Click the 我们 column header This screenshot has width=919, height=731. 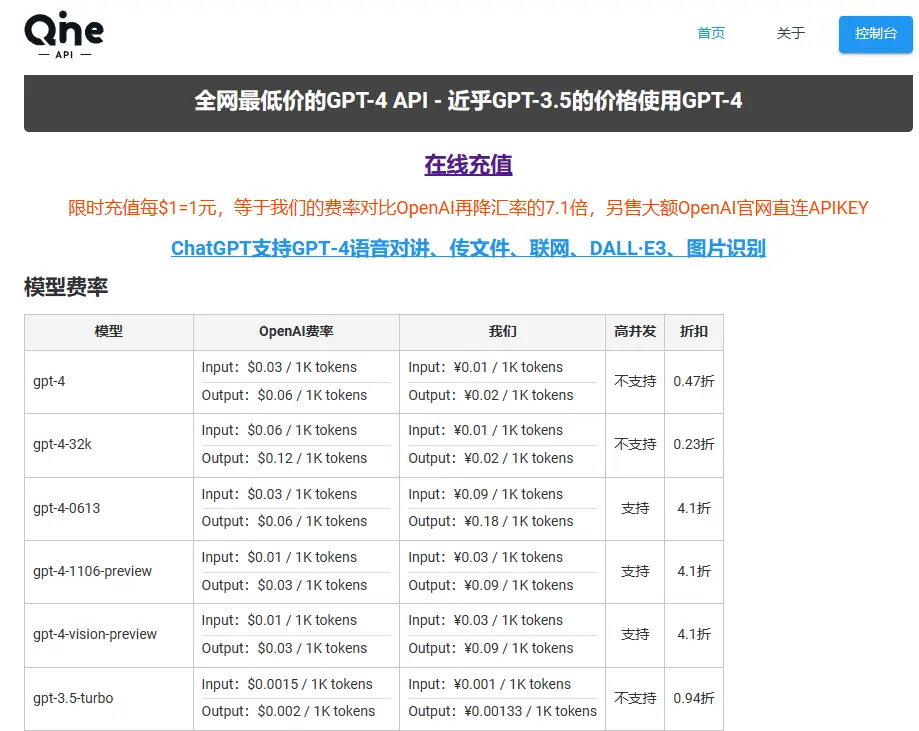(500, 332)
